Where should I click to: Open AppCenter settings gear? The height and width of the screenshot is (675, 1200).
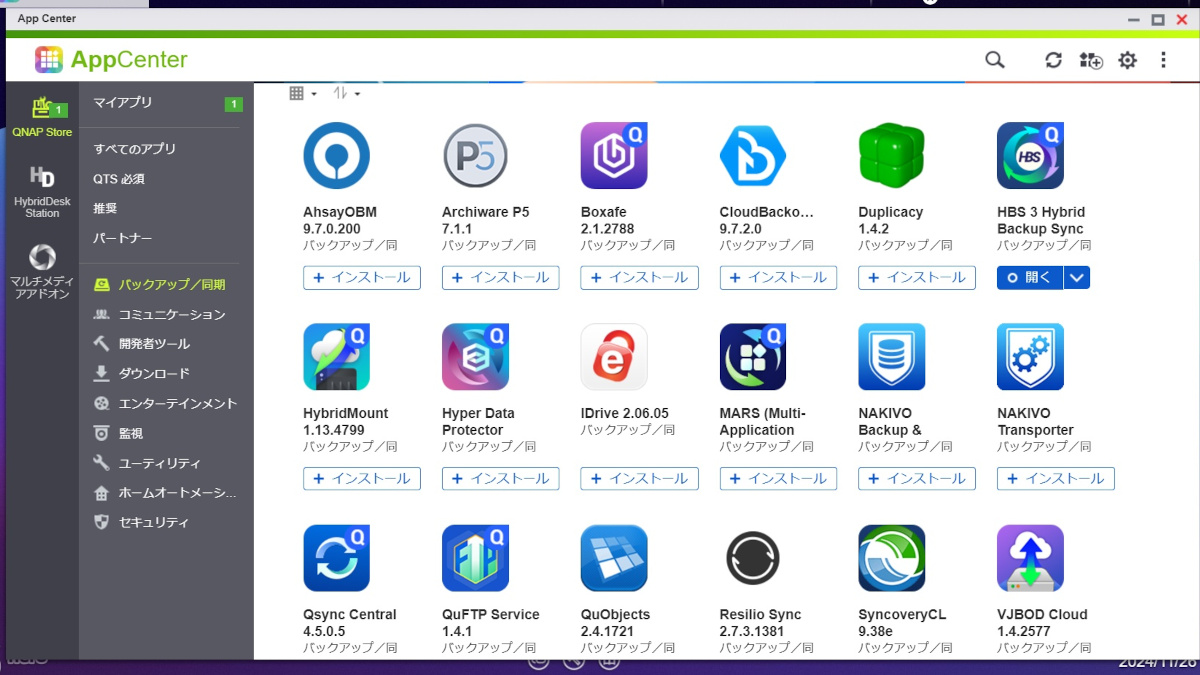pos(1128,60)
